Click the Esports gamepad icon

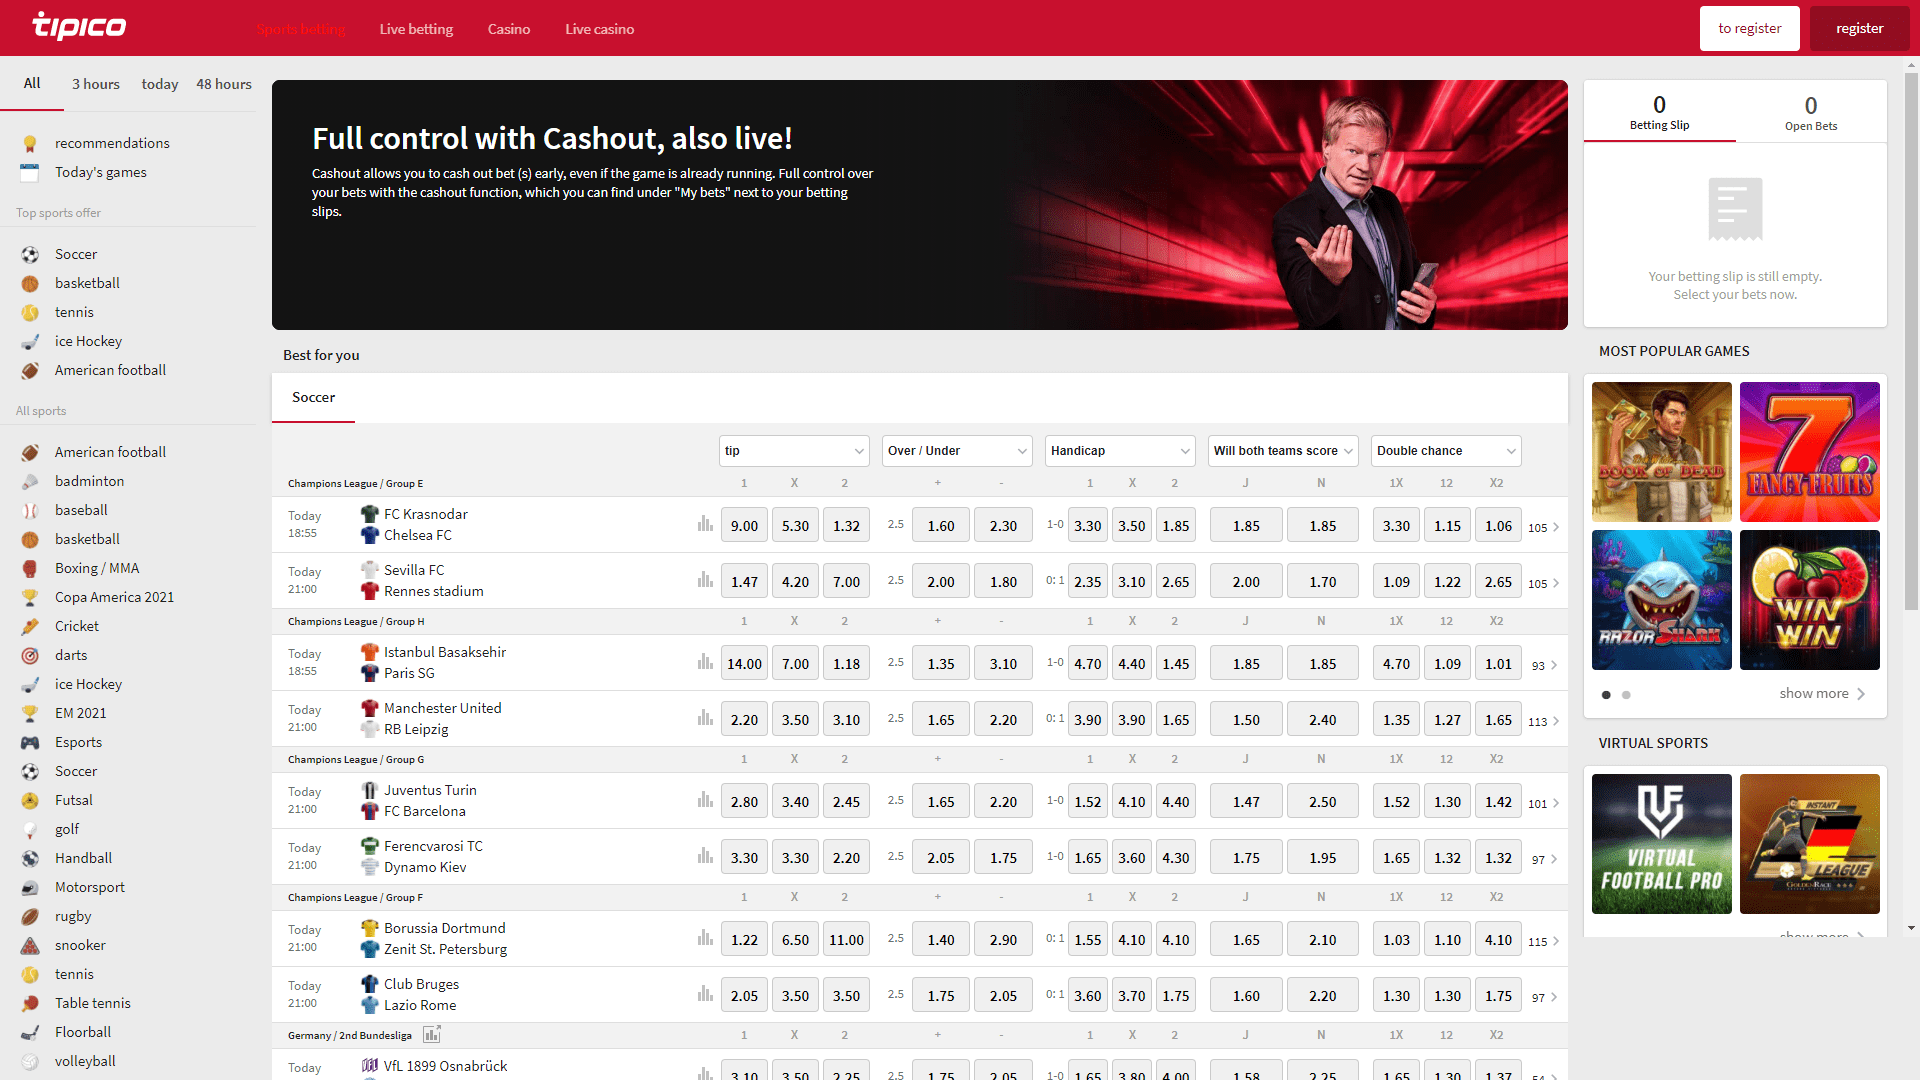point(30,742)
